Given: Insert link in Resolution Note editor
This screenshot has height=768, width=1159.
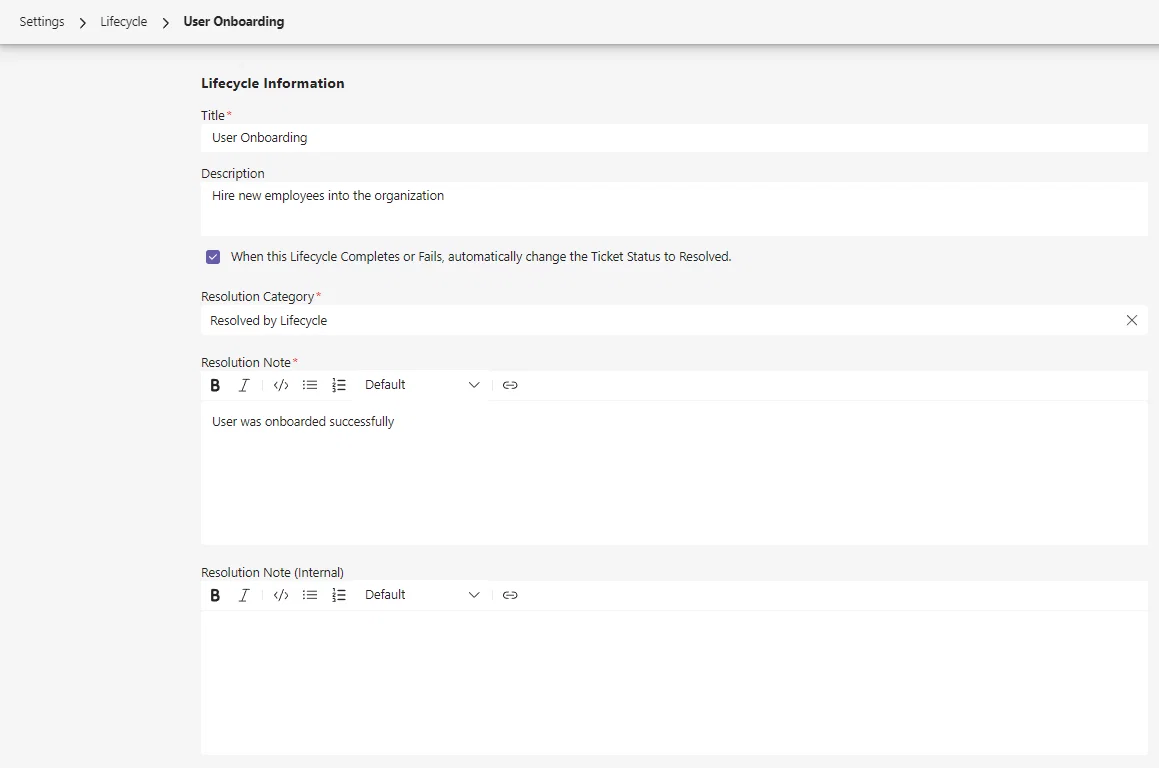Looking at the screenshot, I should pyautogui.click(x=510, y=385).
